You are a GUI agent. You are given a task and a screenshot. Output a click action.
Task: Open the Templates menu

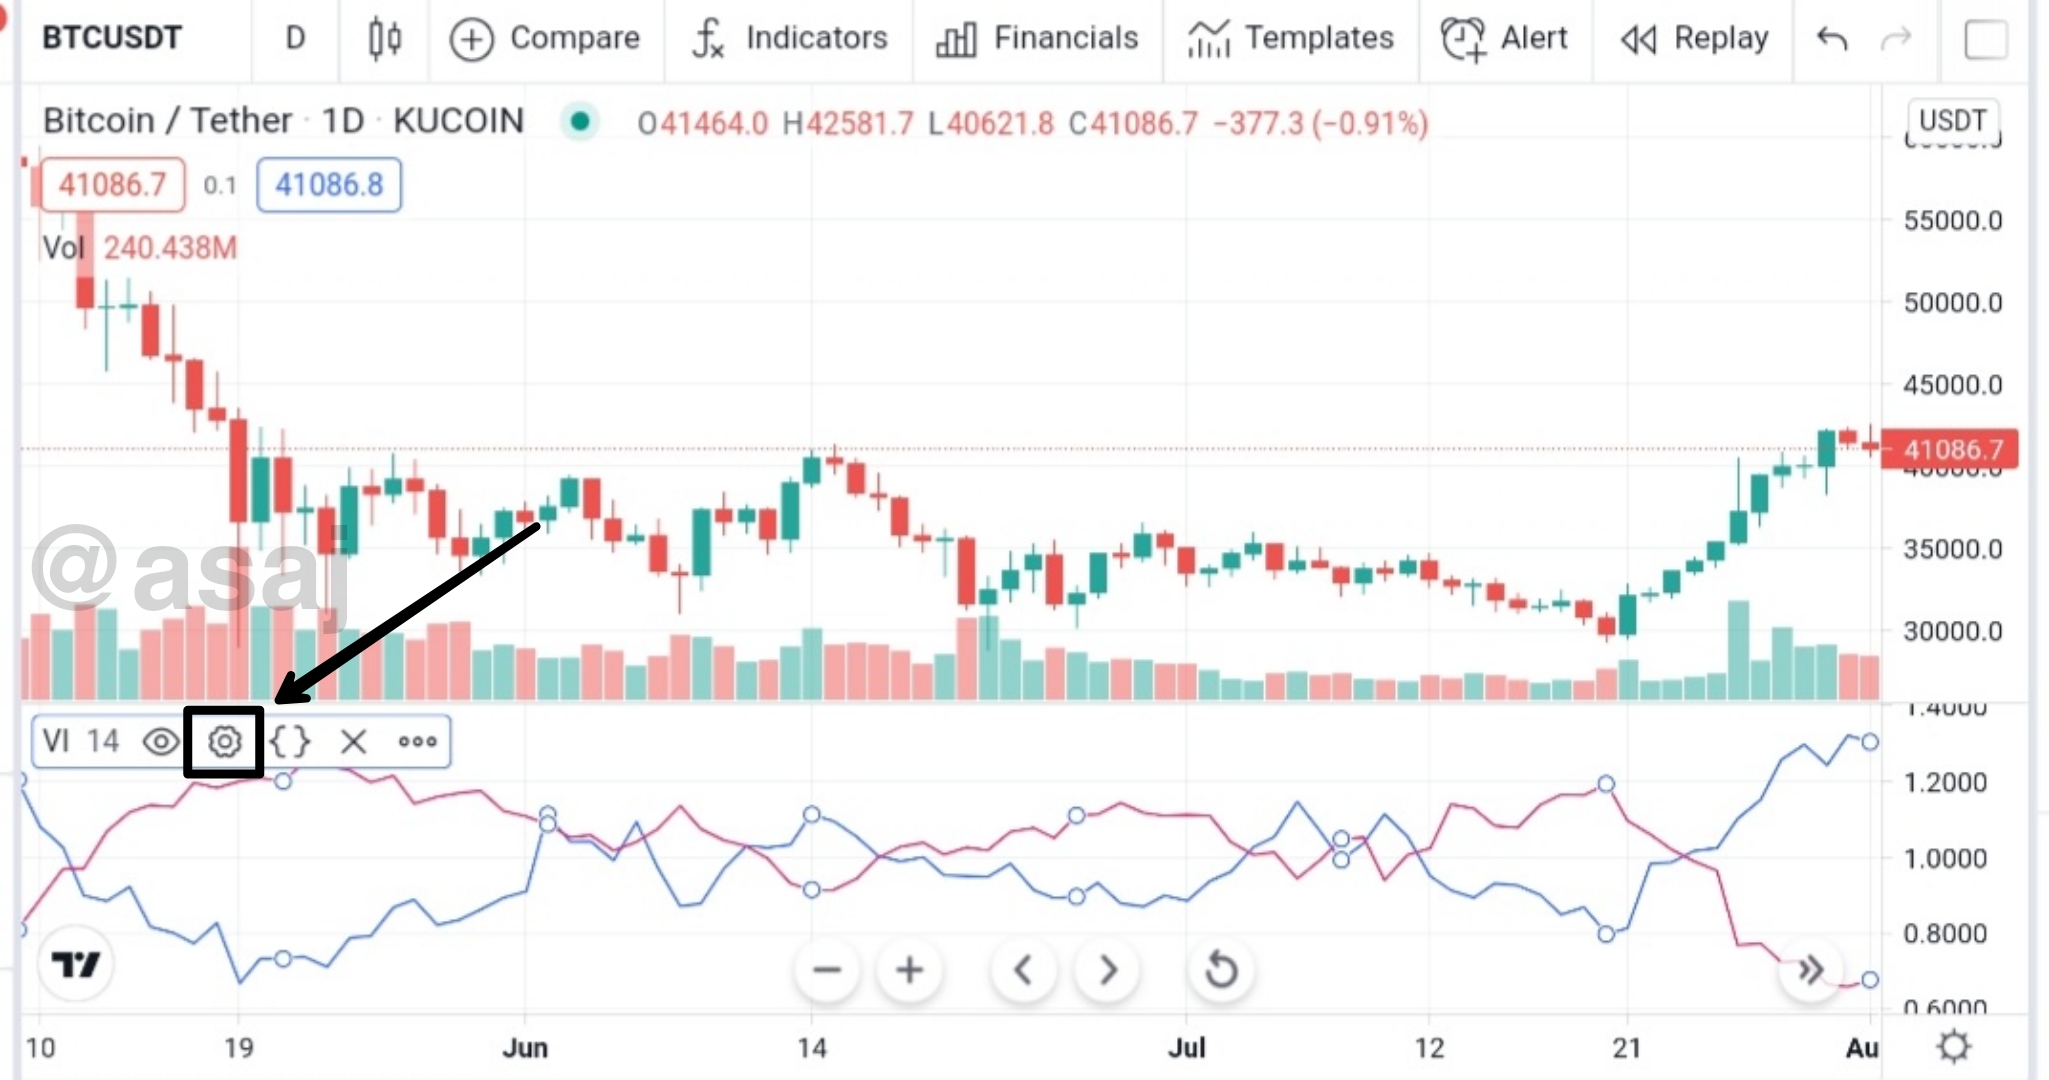[1291, 39]
